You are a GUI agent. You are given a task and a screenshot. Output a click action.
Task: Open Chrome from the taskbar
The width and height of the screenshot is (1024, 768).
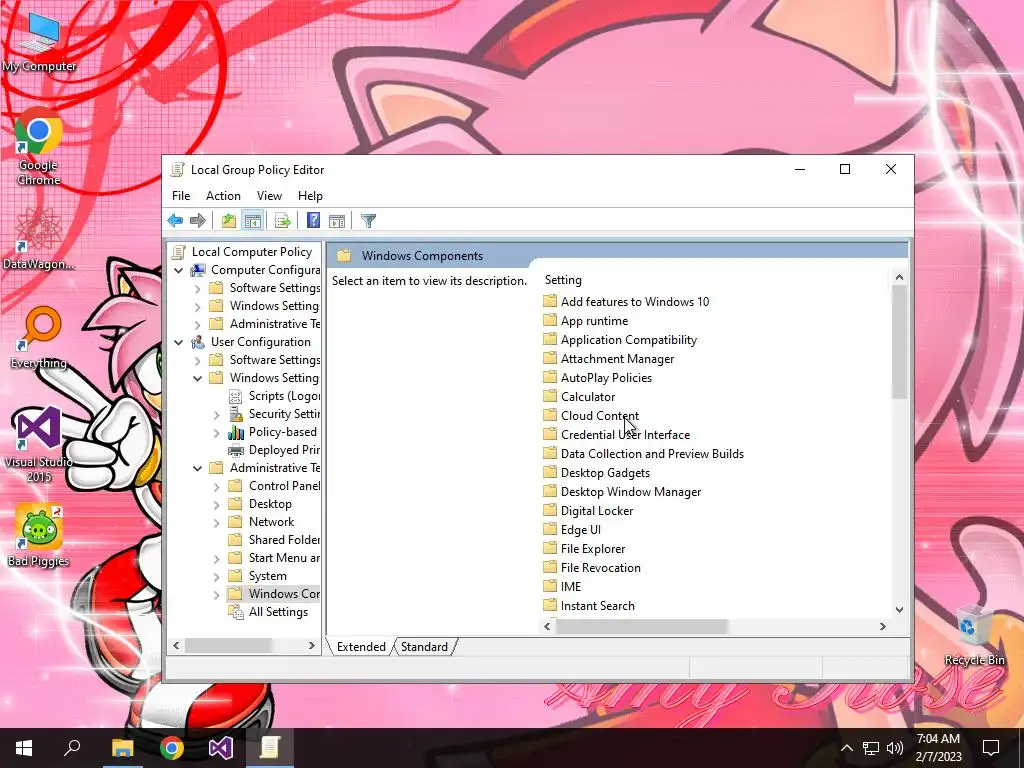(172, 748)
